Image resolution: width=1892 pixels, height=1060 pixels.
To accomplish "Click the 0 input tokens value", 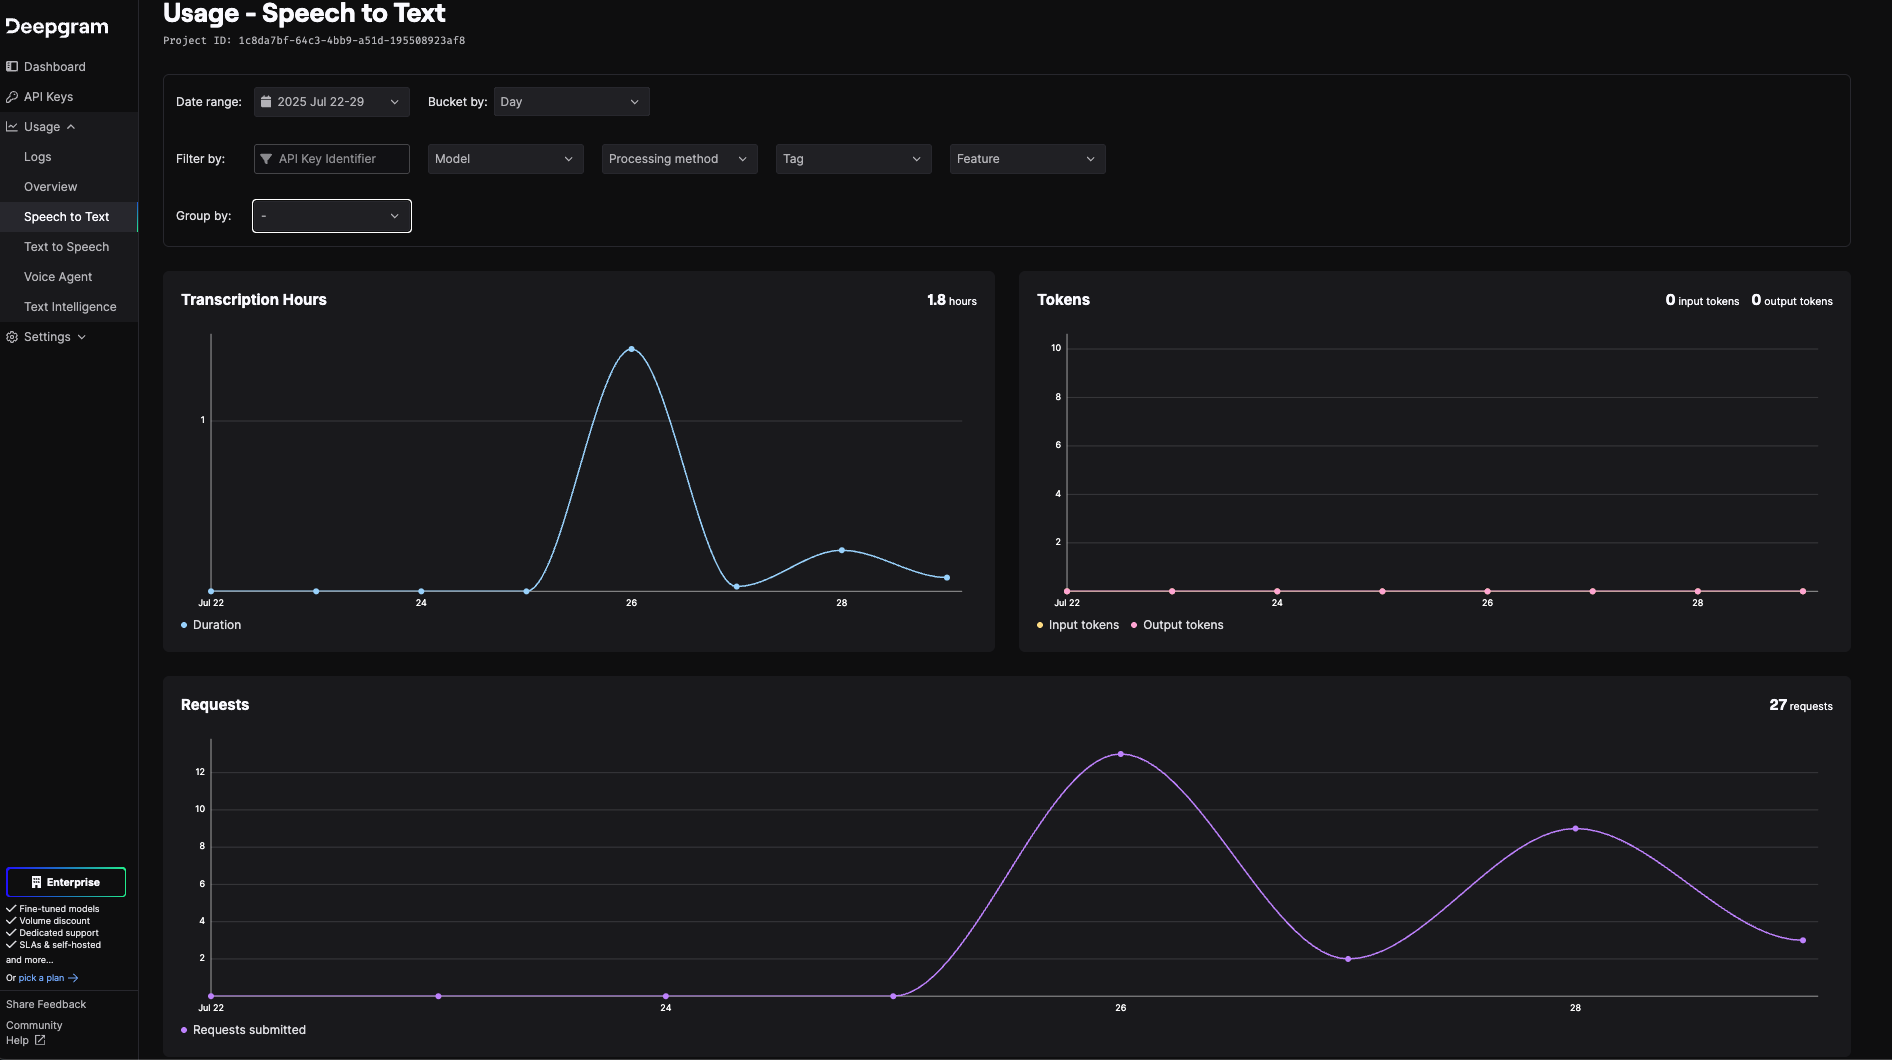I will [x=1702, y=300].
